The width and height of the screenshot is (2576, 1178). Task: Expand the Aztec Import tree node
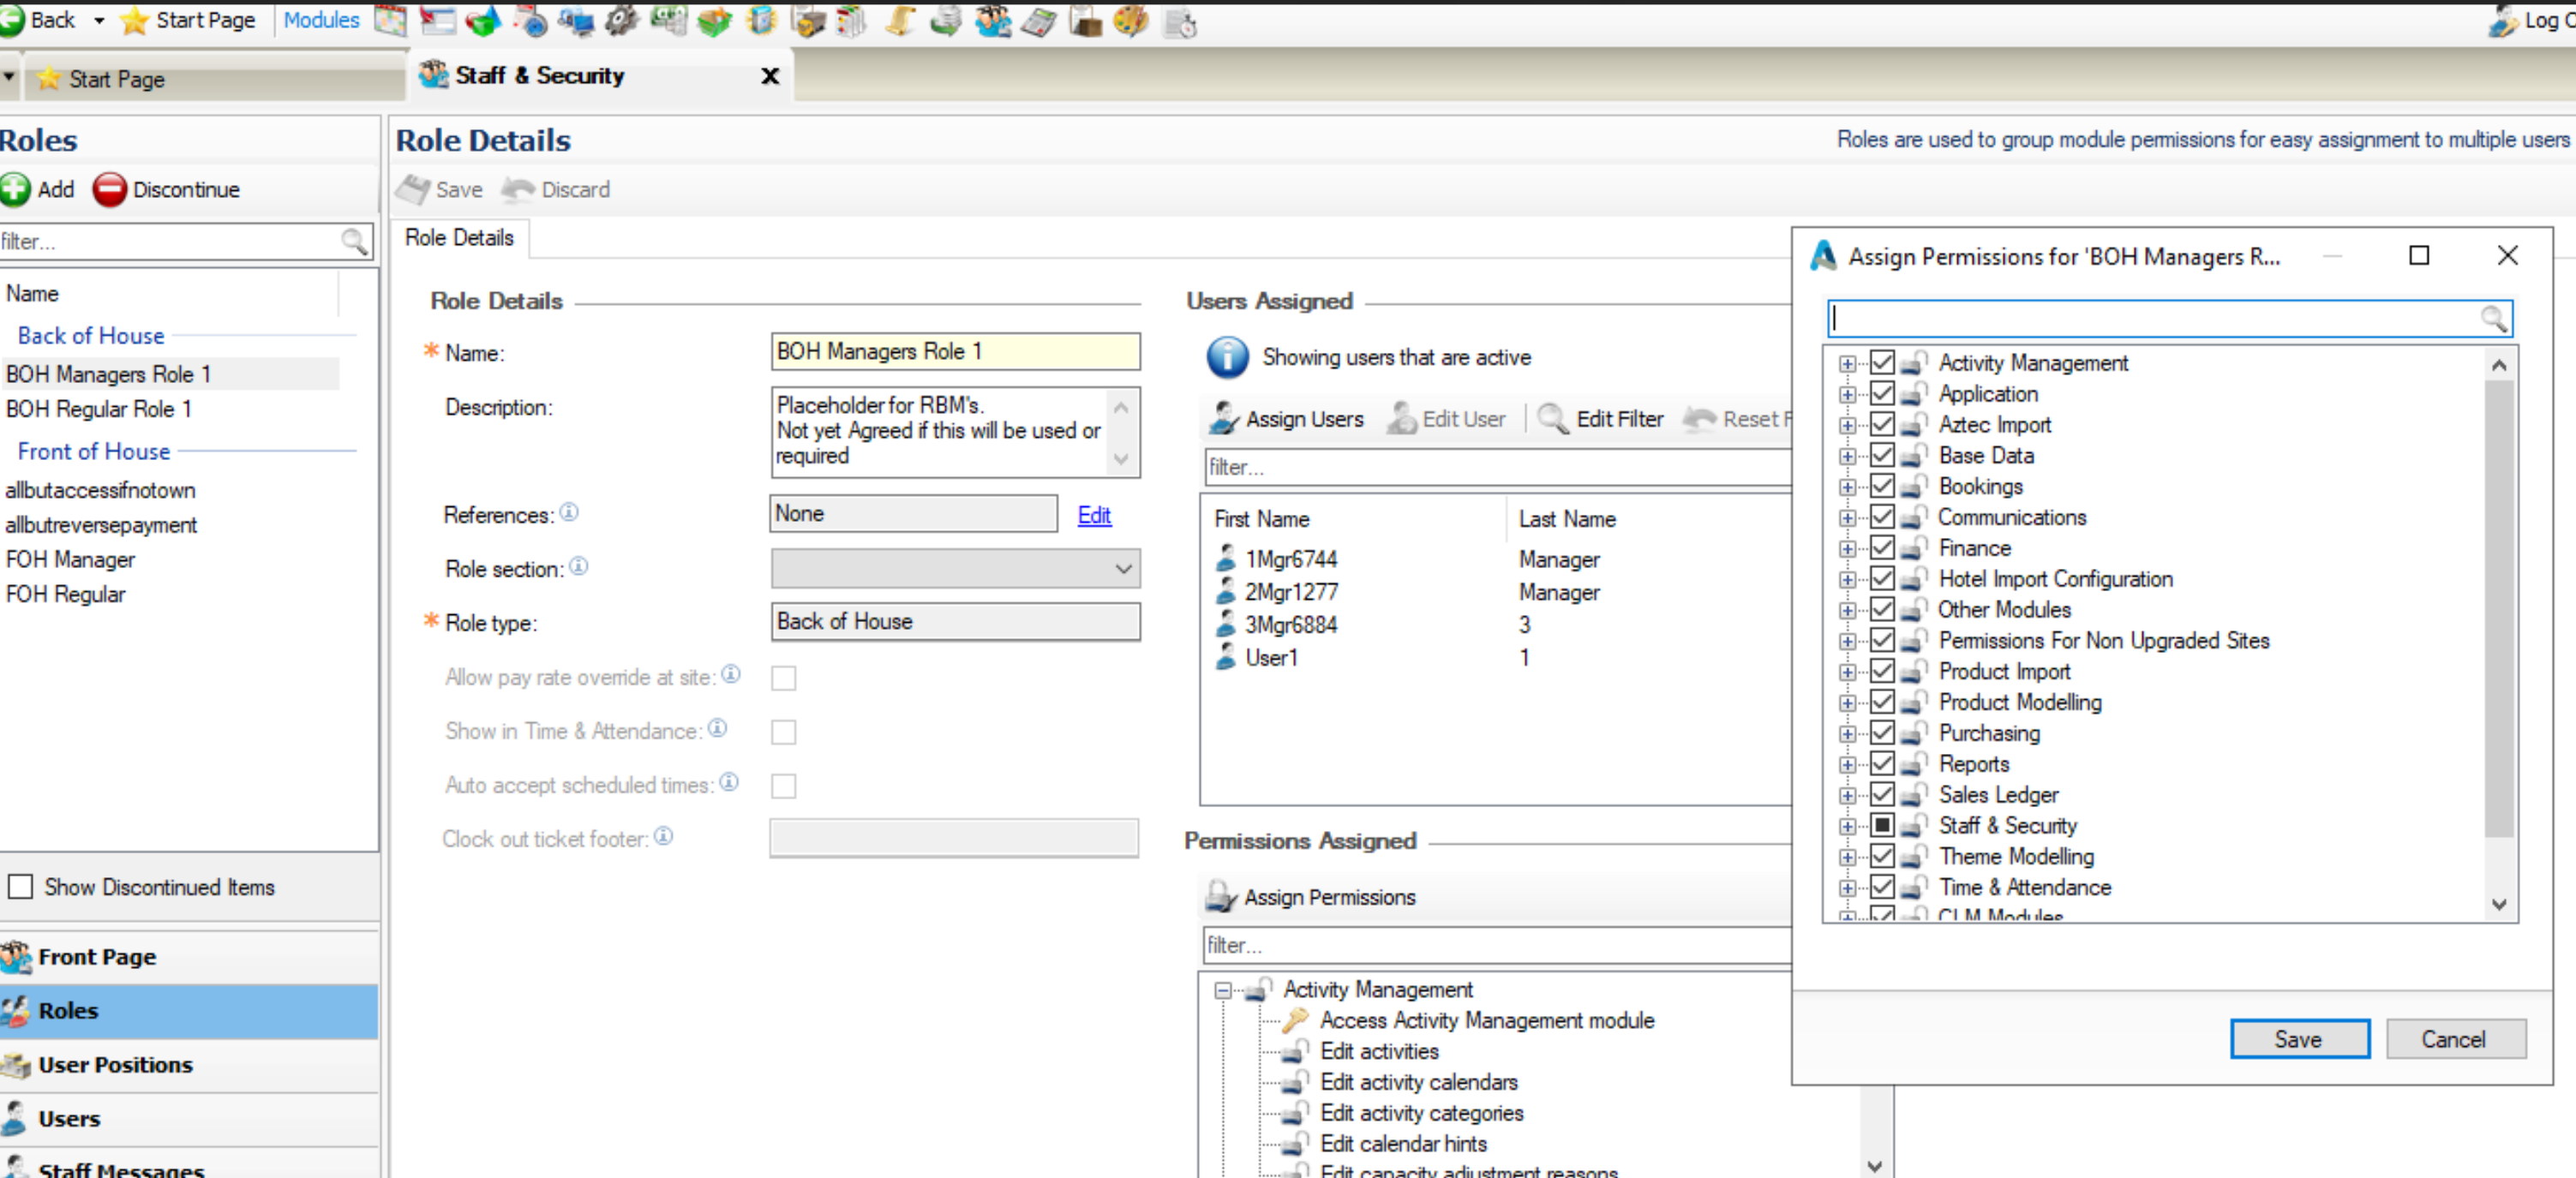point(1847,425)
